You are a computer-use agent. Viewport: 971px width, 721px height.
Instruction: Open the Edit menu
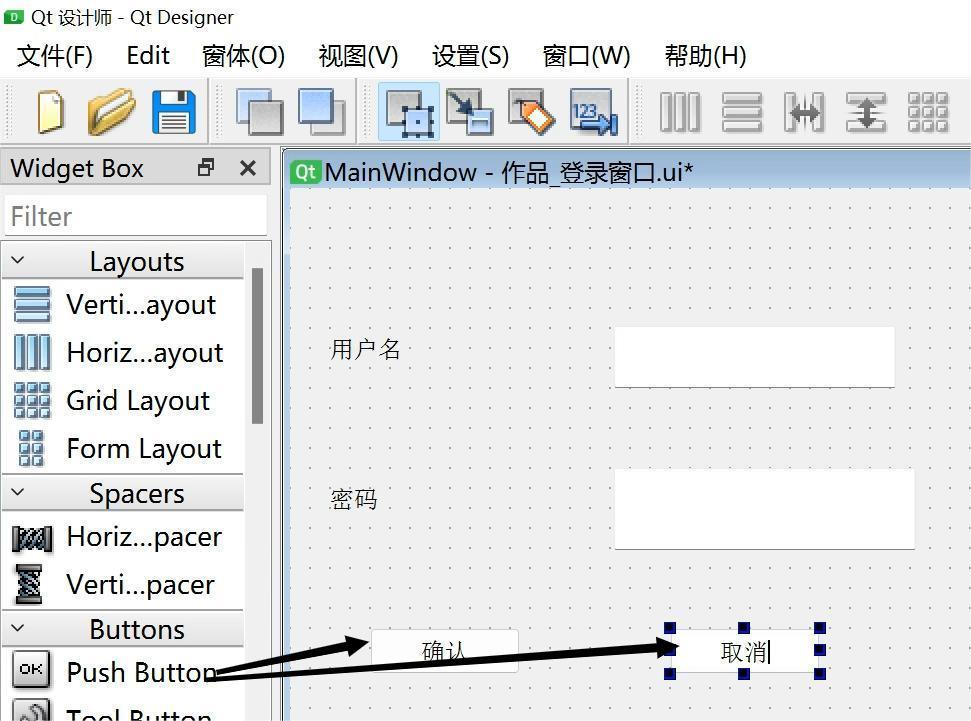pyautogui.click(x=147, y=56)
